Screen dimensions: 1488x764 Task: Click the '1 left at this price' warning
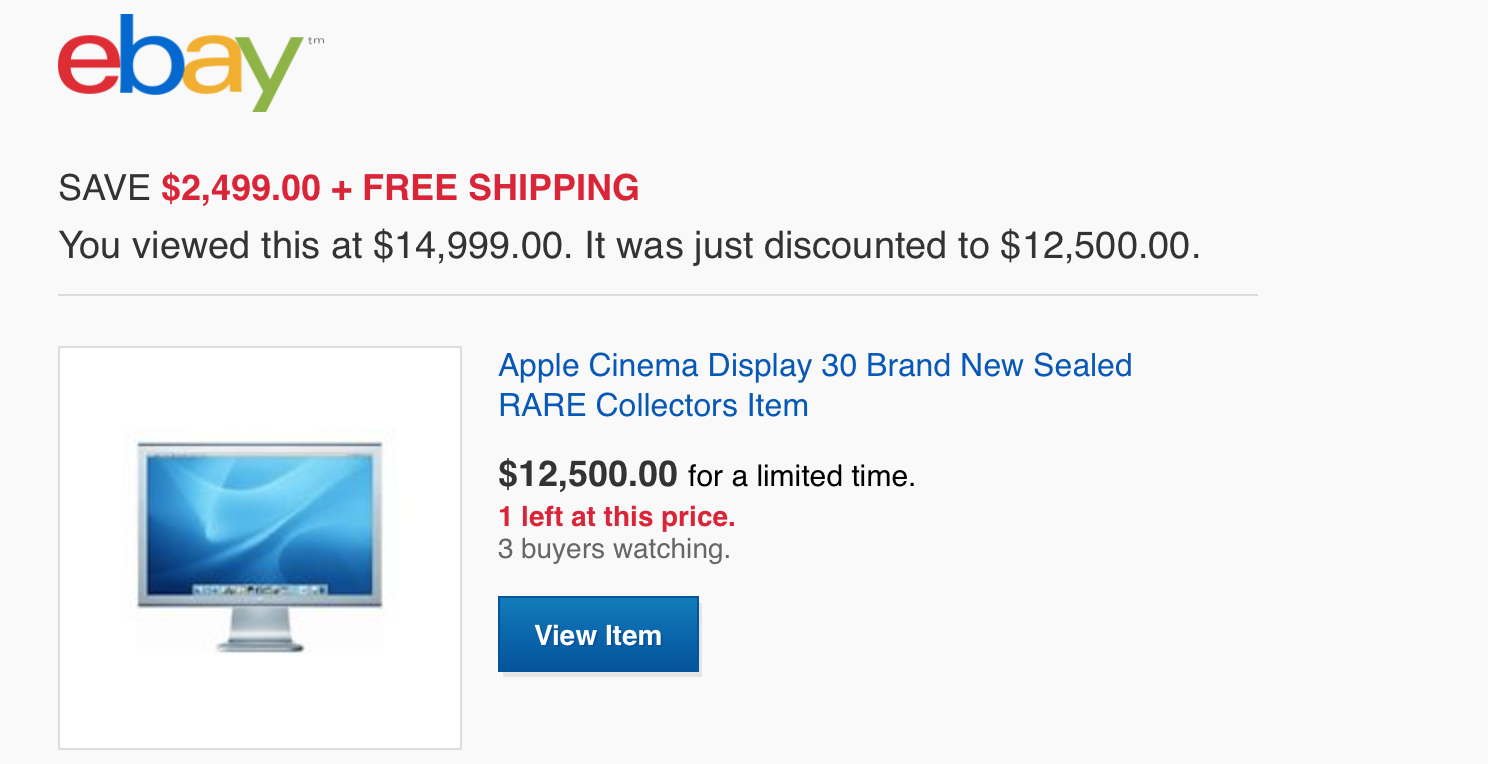coord(617,517)
